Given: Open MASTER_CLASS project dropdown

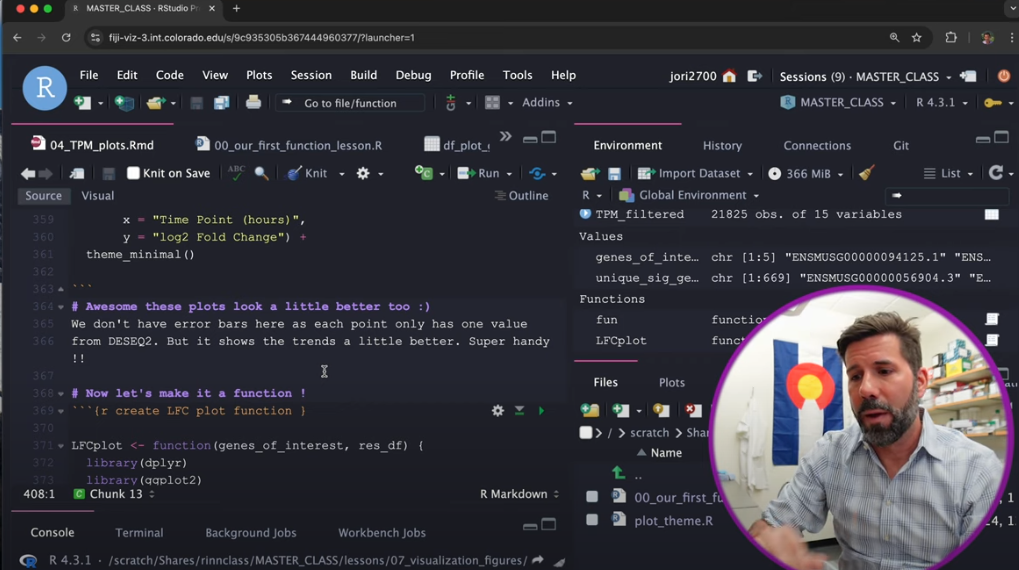Looking at the screenshot, I should click(x=838, y=103).
